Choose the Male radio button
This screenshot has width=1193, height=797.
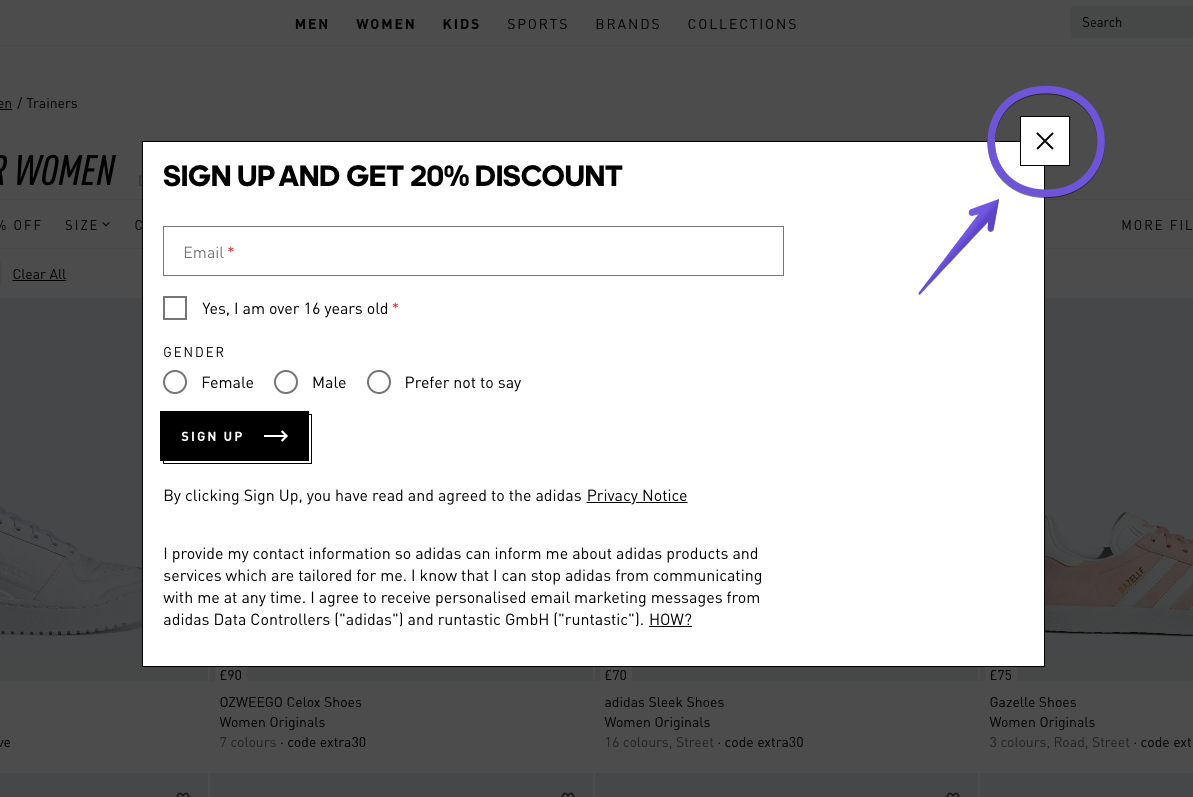pyautogui.click(x=286, y=382)
